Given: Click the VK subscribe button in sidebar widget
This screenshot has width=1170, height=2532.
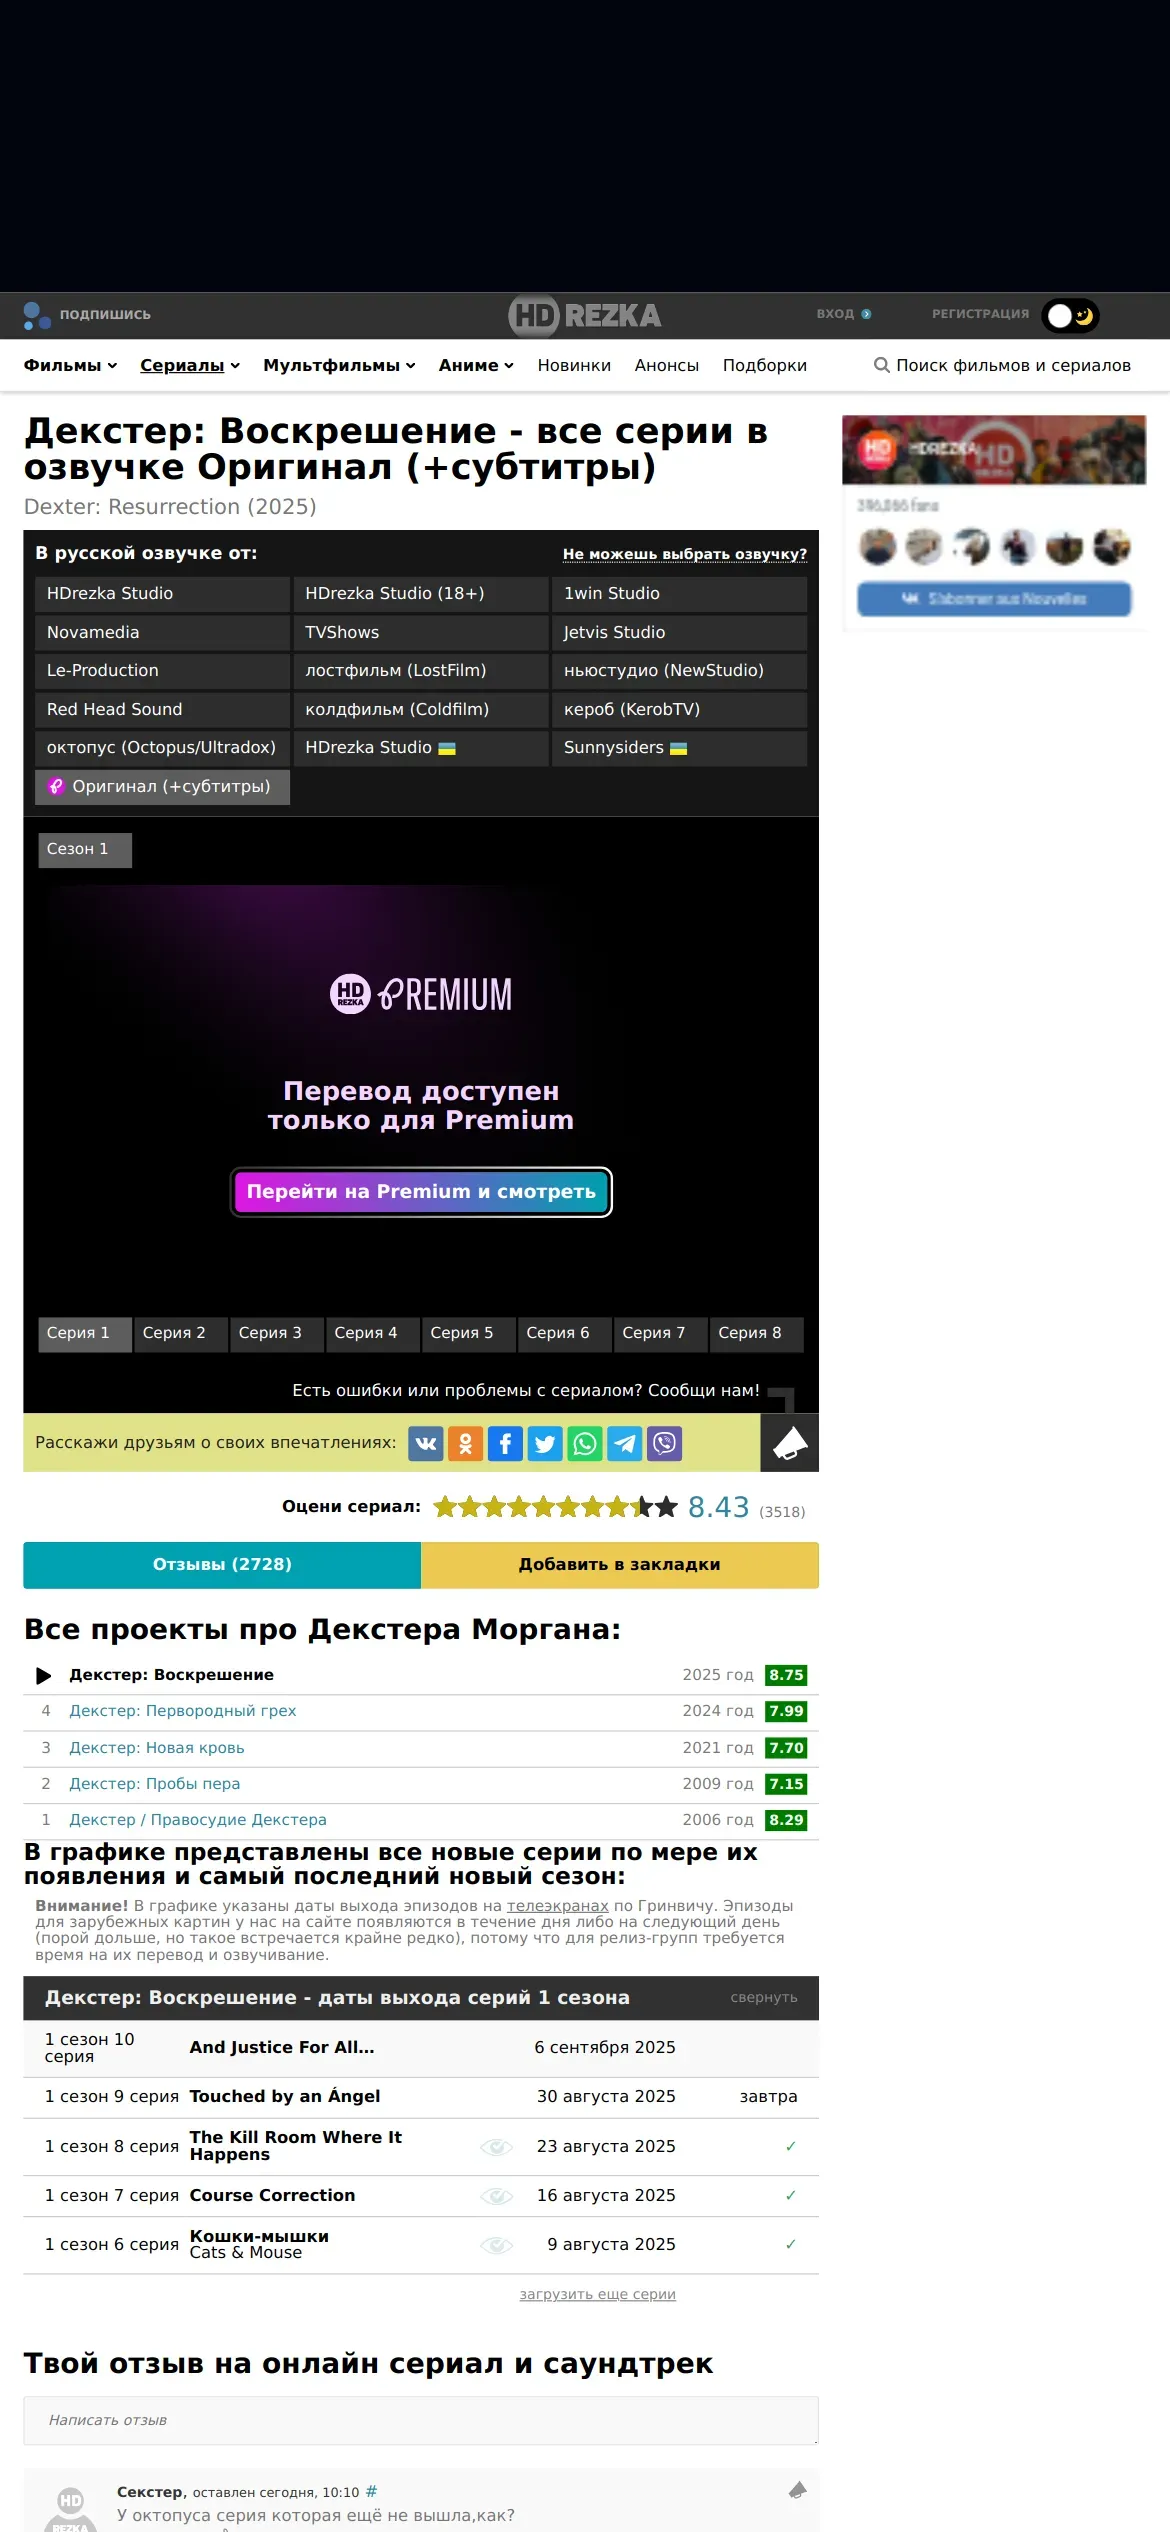Looking at the screenshot, I should tap(994, 599).
